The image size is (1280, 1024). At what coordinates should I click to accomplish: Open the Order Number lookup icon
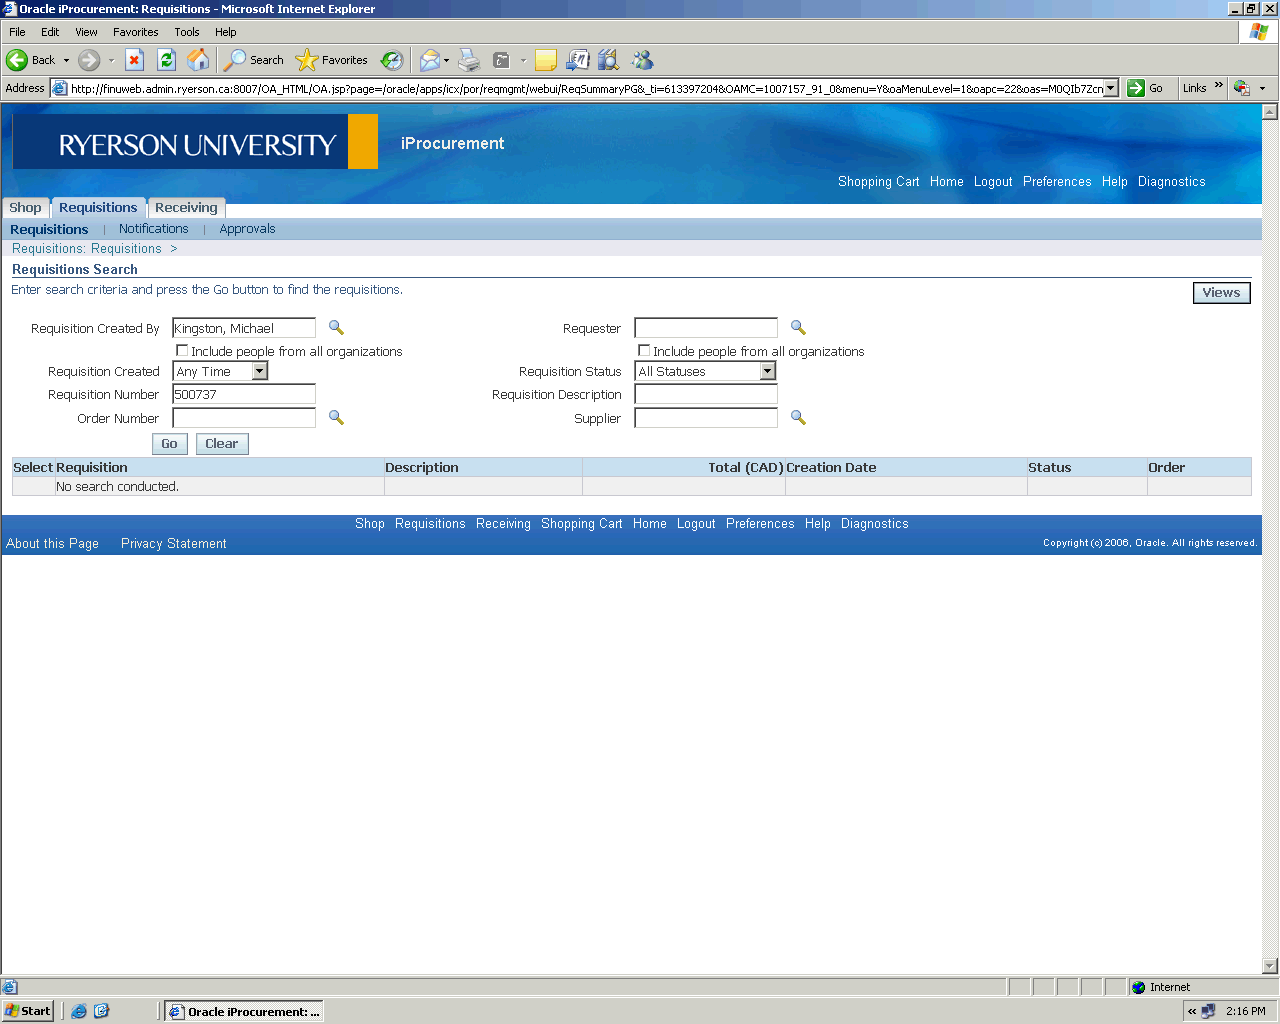336,418
